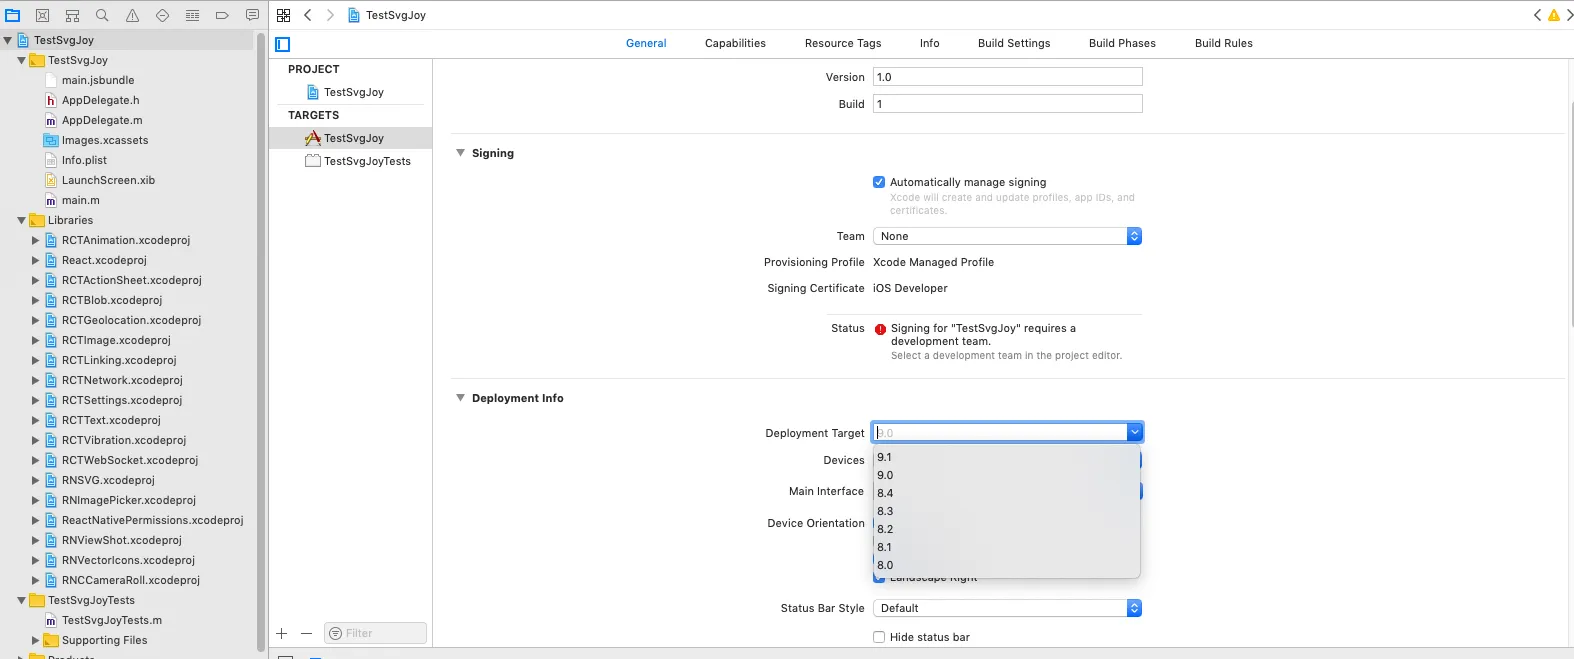Open the Status Bar Style dropdown
The image size is (1574, 659).
pyautogui.click(x=1007, y=608)
